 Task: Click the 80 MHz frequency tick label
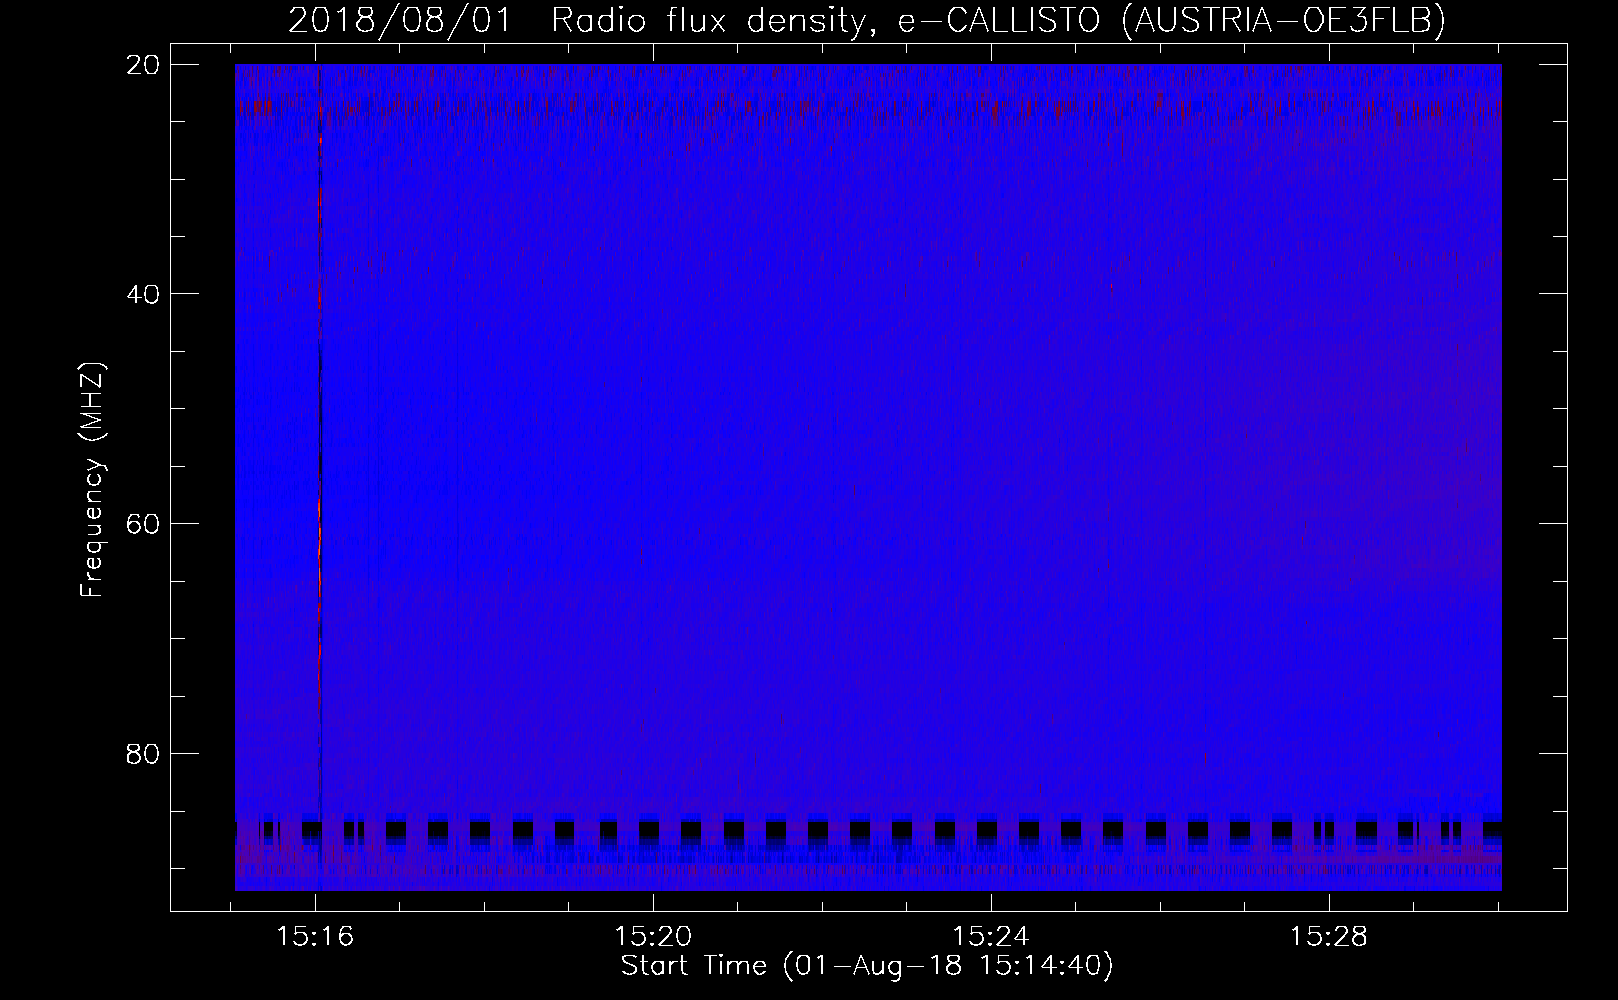point(142,753)
